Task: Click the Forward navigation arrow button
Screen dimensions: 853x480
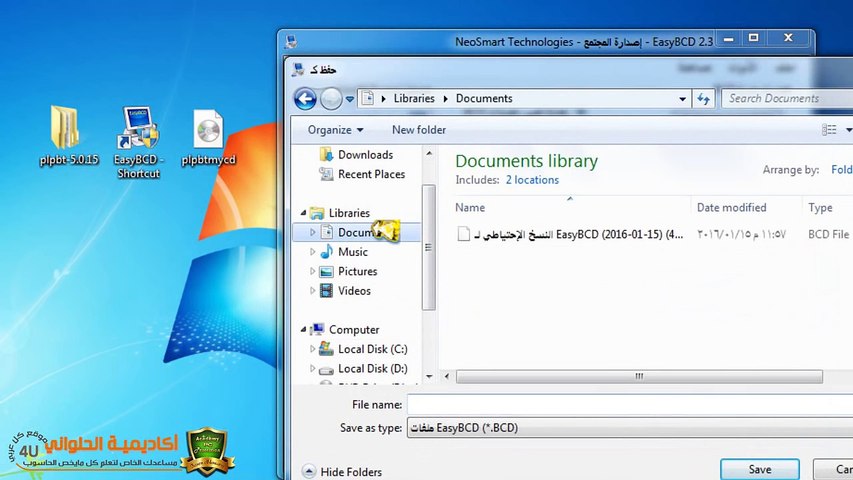Action: click(x=331, y=99)
